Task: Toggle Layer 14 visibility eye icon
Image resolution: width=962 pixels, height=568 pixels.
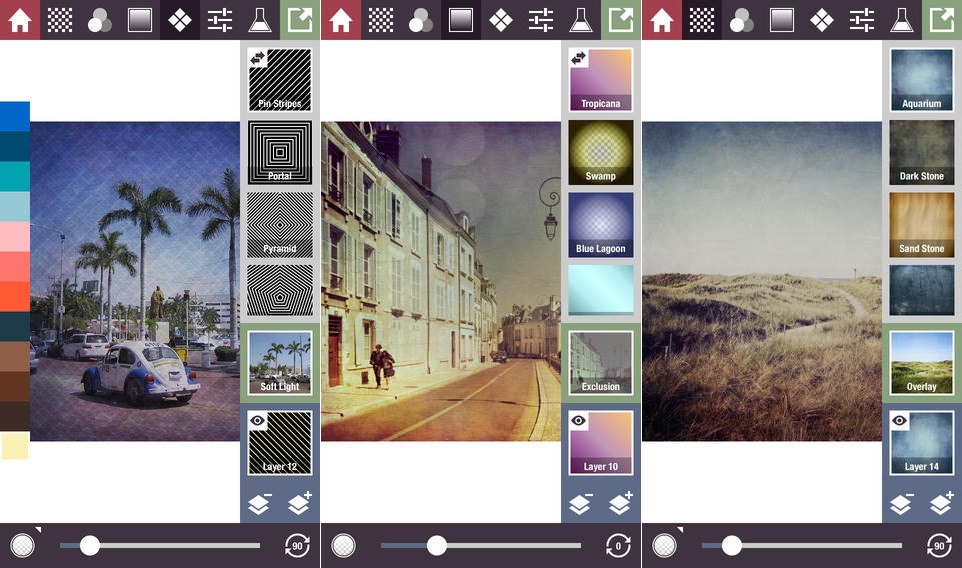Action: point(900,422)
